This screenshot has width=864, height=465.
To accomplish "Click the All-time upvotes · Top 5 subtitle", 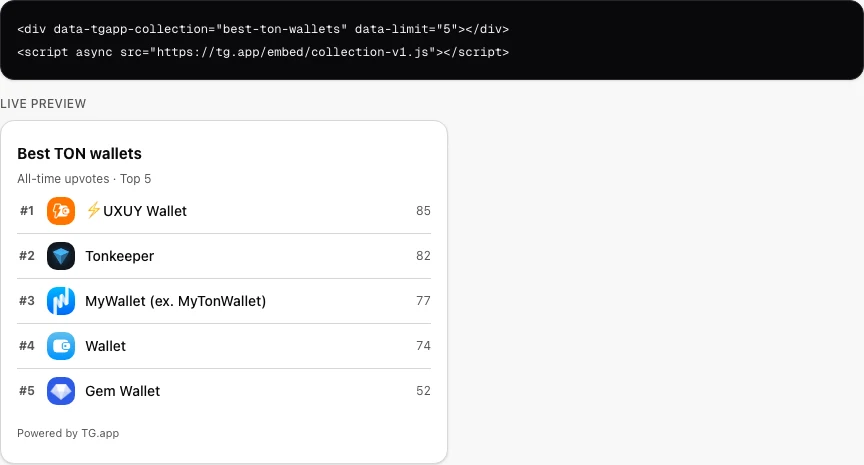I will pos(84,179).
